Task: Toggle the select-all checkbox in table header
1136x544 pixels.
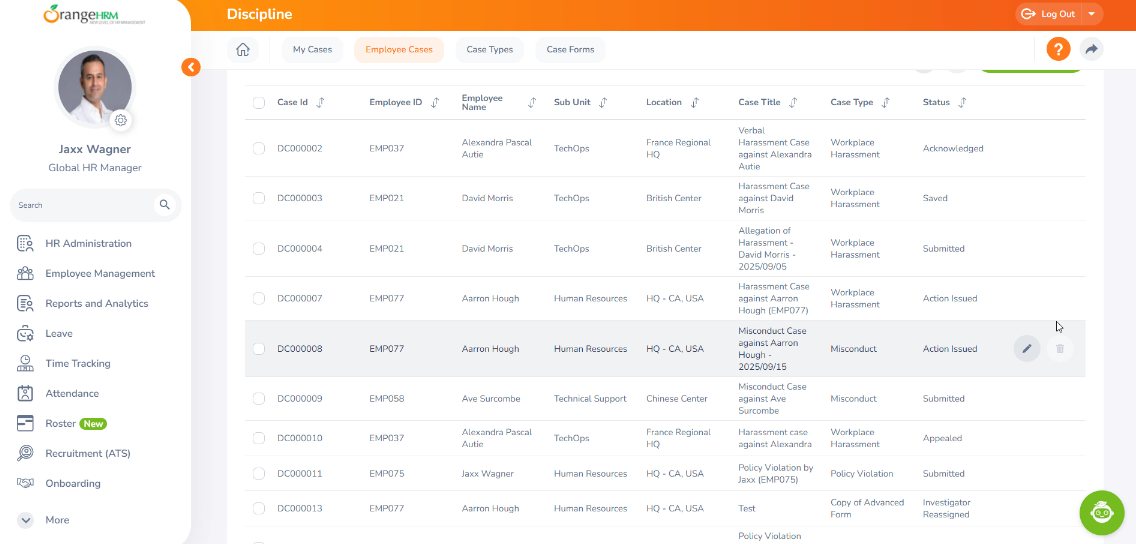Action: click(259, 102)
